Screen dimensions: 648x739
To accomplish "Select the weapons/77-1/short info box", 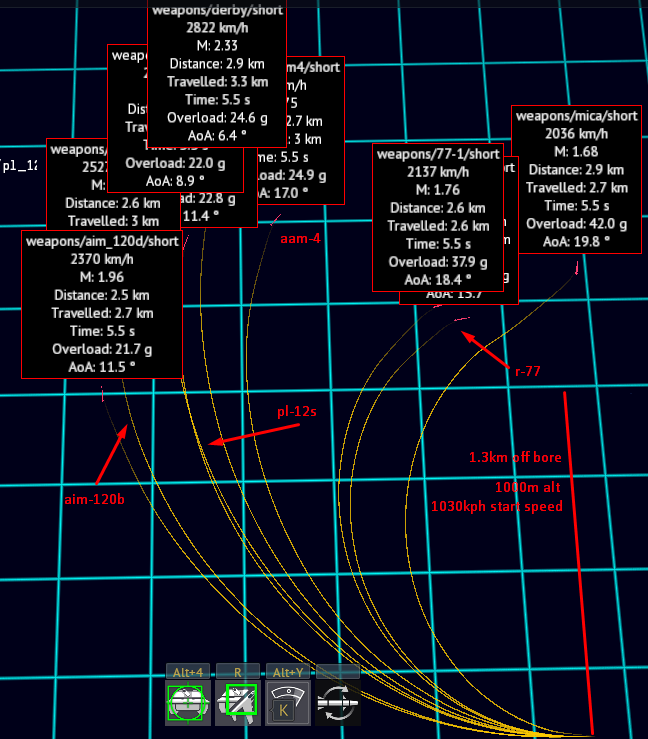I will coord(437,217).
